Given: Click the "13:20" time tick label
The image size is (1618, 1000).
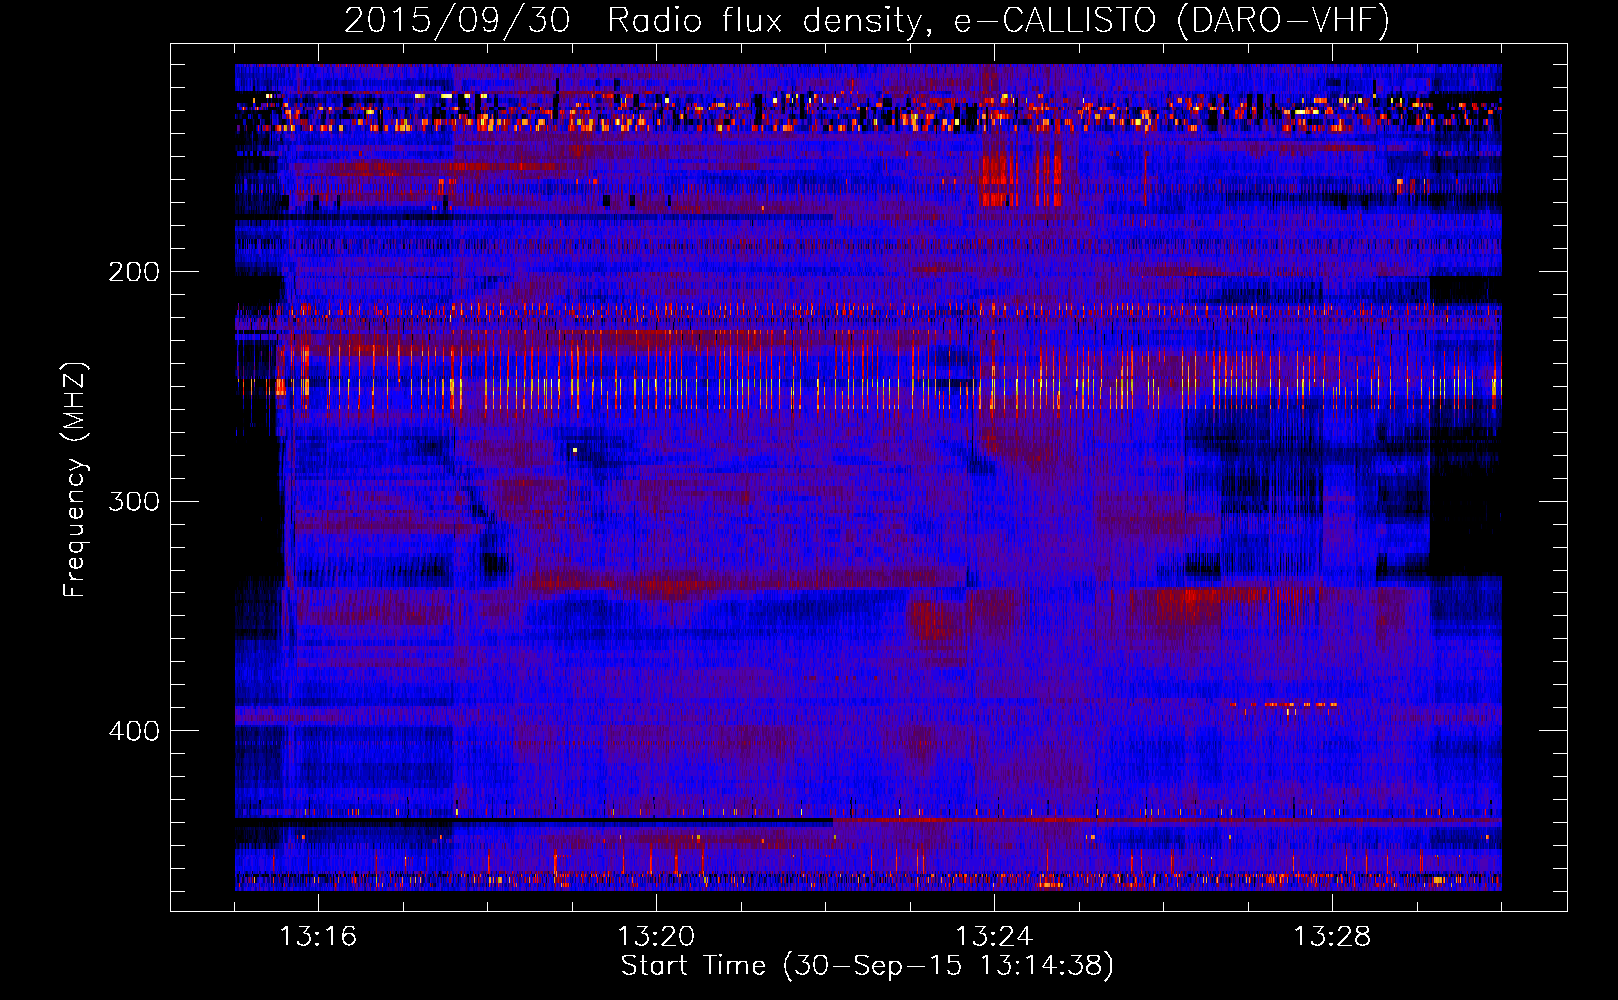Looking at the screenshot, I should tap(656, 936).
